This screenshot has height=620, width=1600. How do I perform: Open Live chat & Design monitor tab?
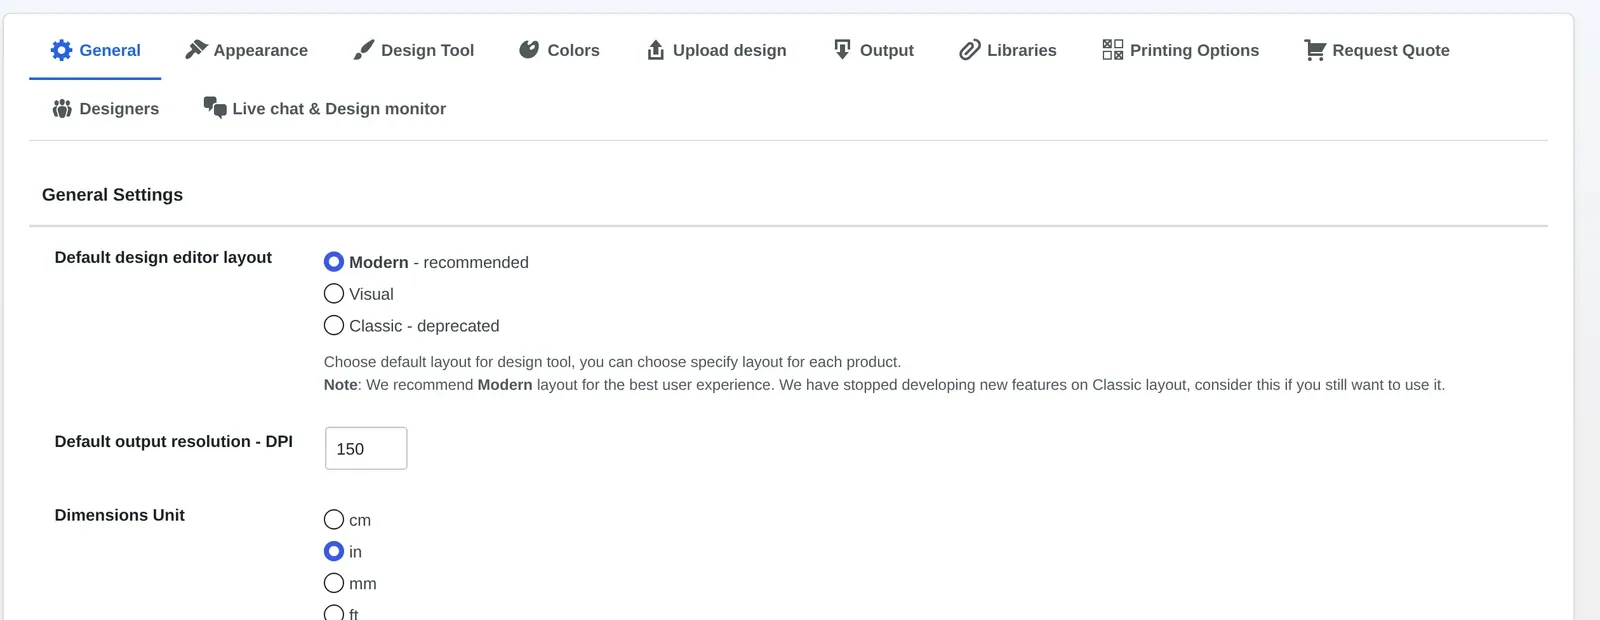pyautogui.click(x=325, y=108)
